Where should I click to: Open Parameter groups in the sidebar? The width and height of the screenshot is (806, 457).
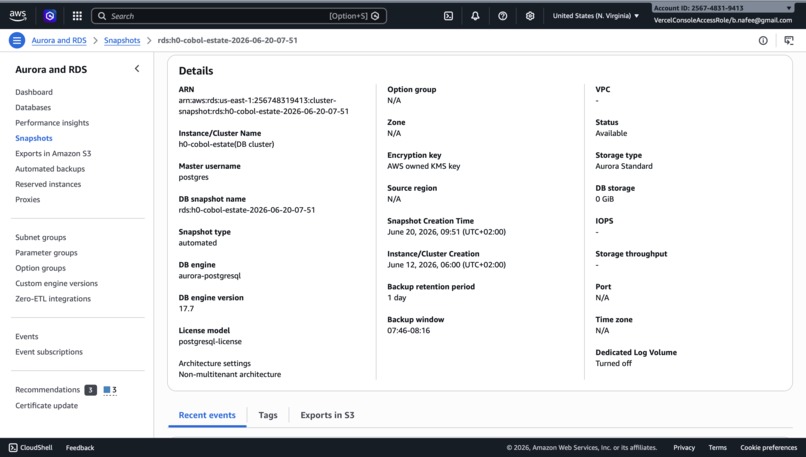[46, 253]
